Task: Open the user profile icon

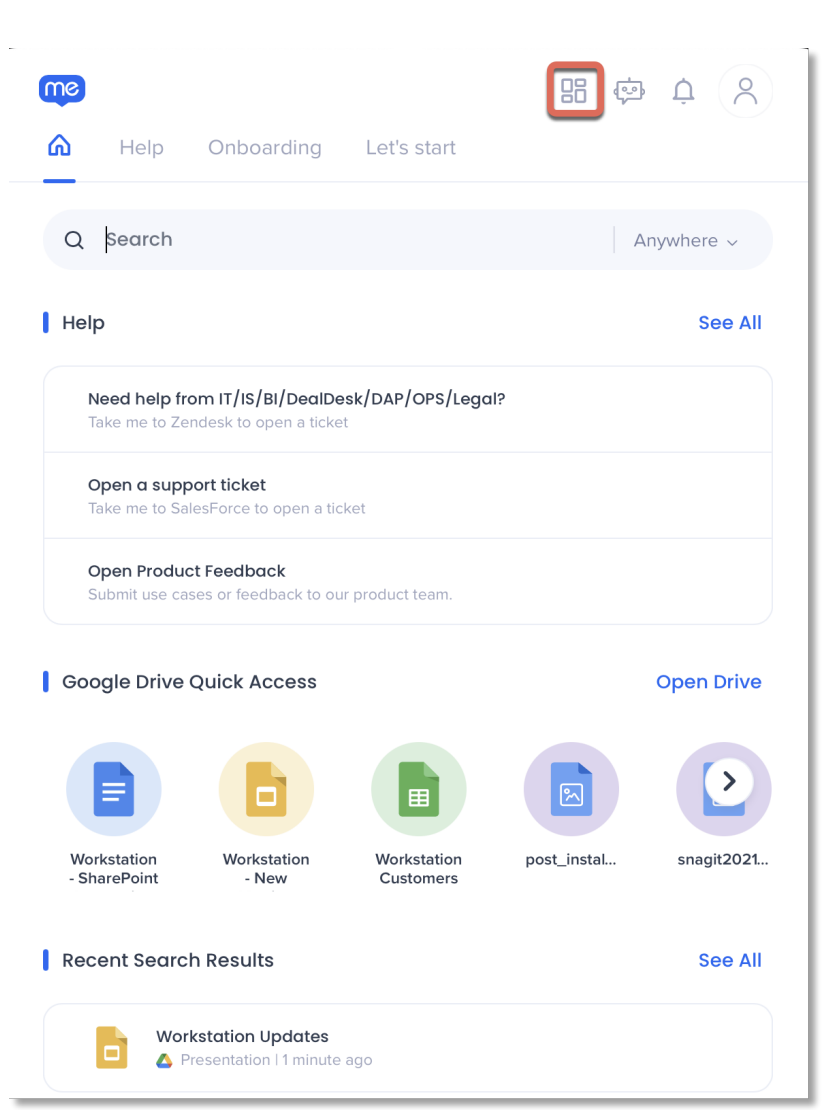Action: (x=745, y=91)
